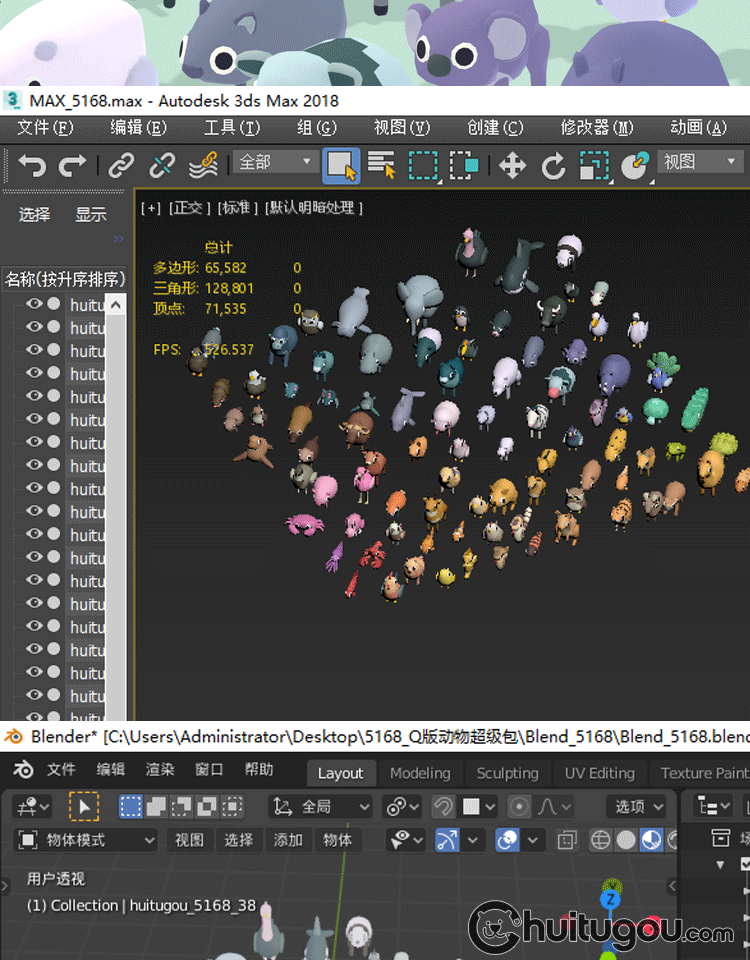This screenshot has width=750, height=960.
Task: Switch viewport shading to wireframe sphere
Action: (600, 840)
